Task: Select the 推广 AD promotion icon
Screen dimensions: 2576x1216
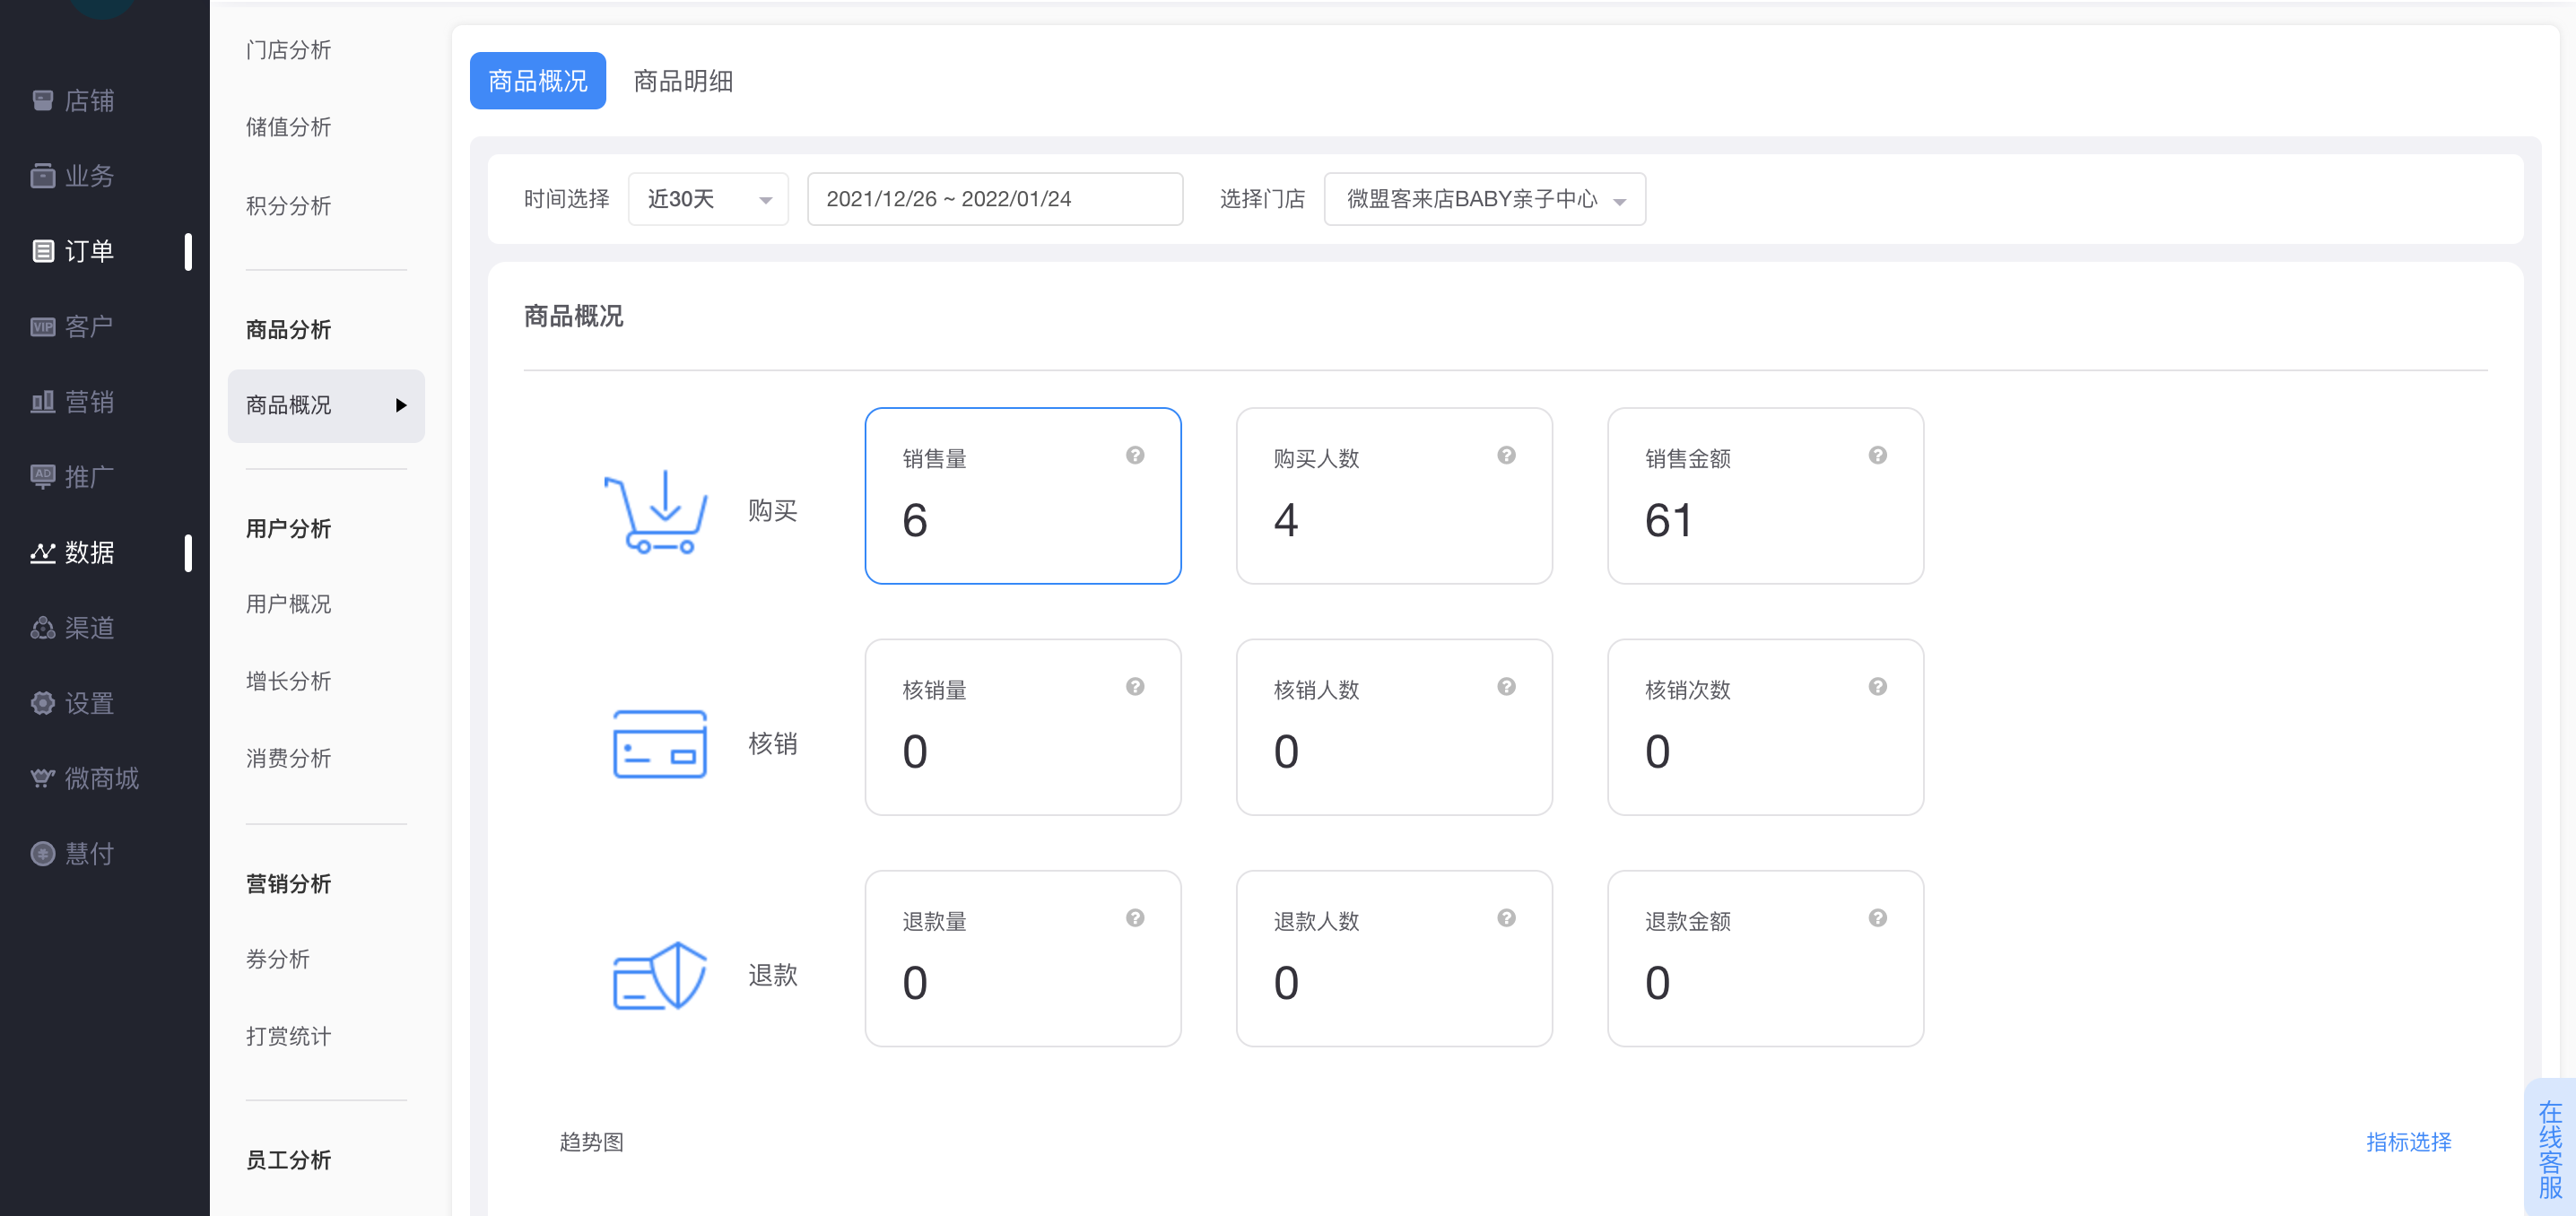Action: 42,476
